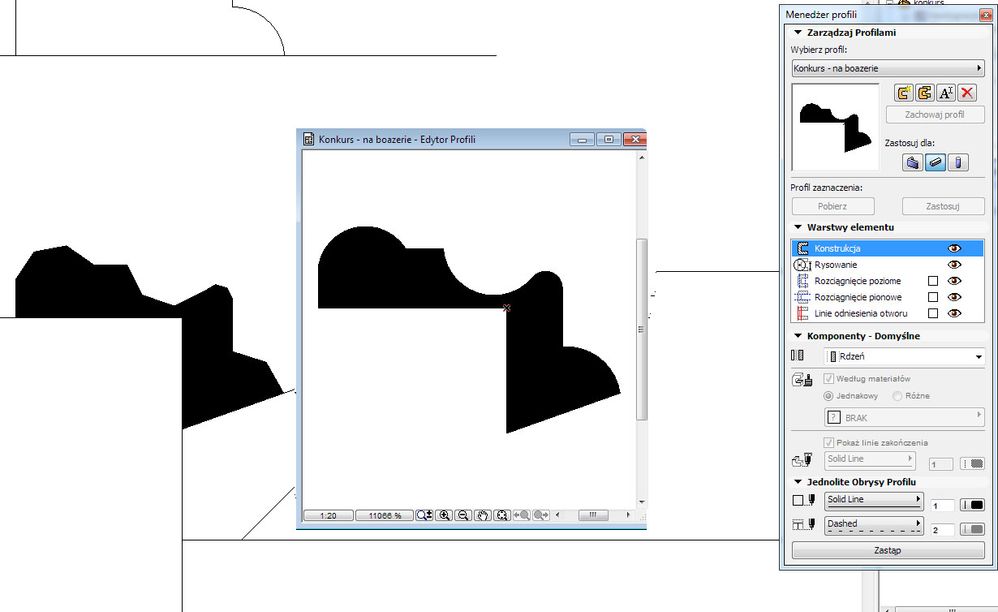Click the separator line pen icon beside Dashed
998x612 pixels.
tap(805, 525)
